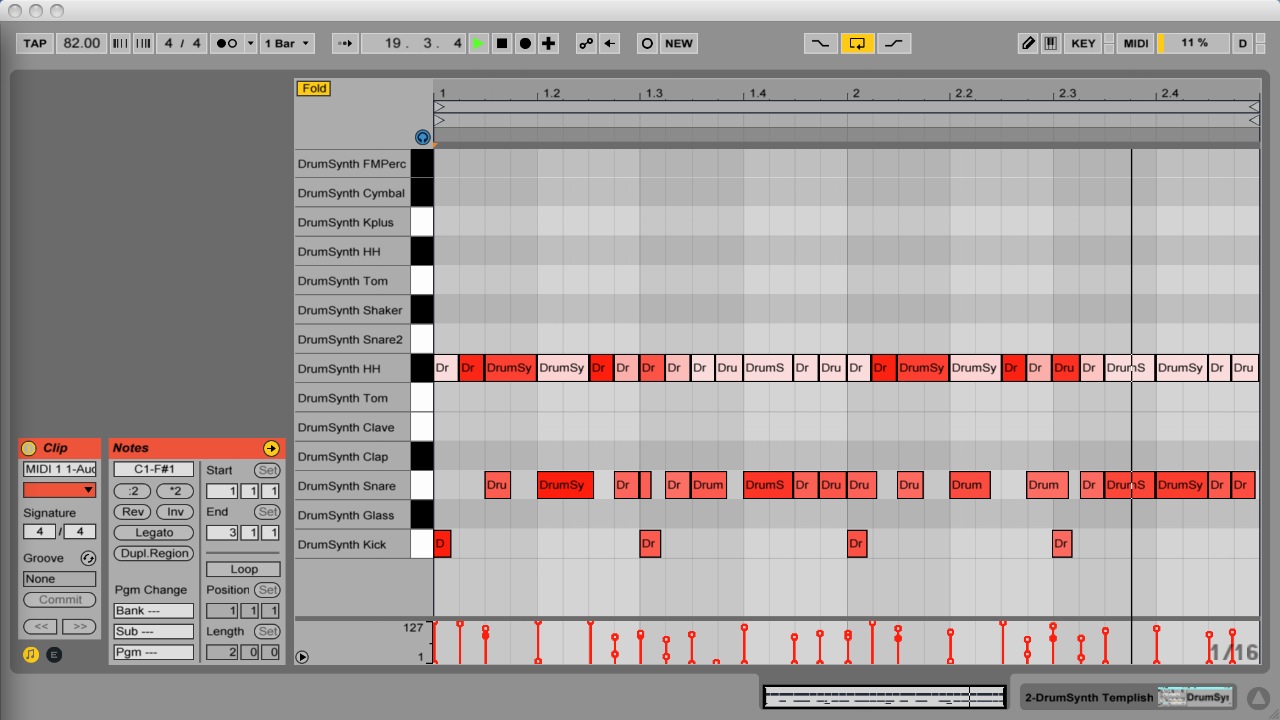Click the green Play button
Viewport: 1280px width, 720px height.
pyautogui.click(x=479, y=43)
